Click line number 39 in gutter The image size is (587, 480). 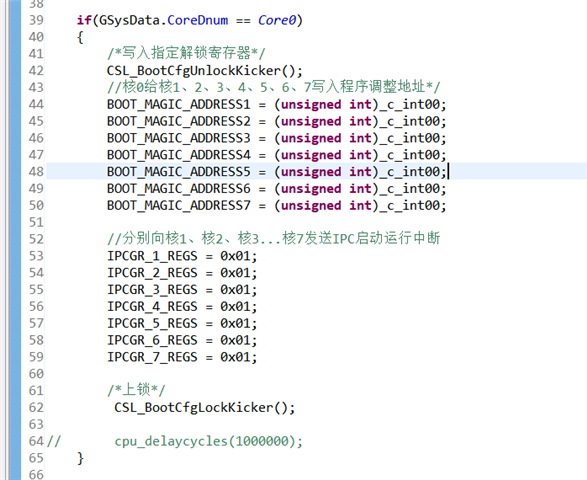pyautogui.click(x=36, y=20)
